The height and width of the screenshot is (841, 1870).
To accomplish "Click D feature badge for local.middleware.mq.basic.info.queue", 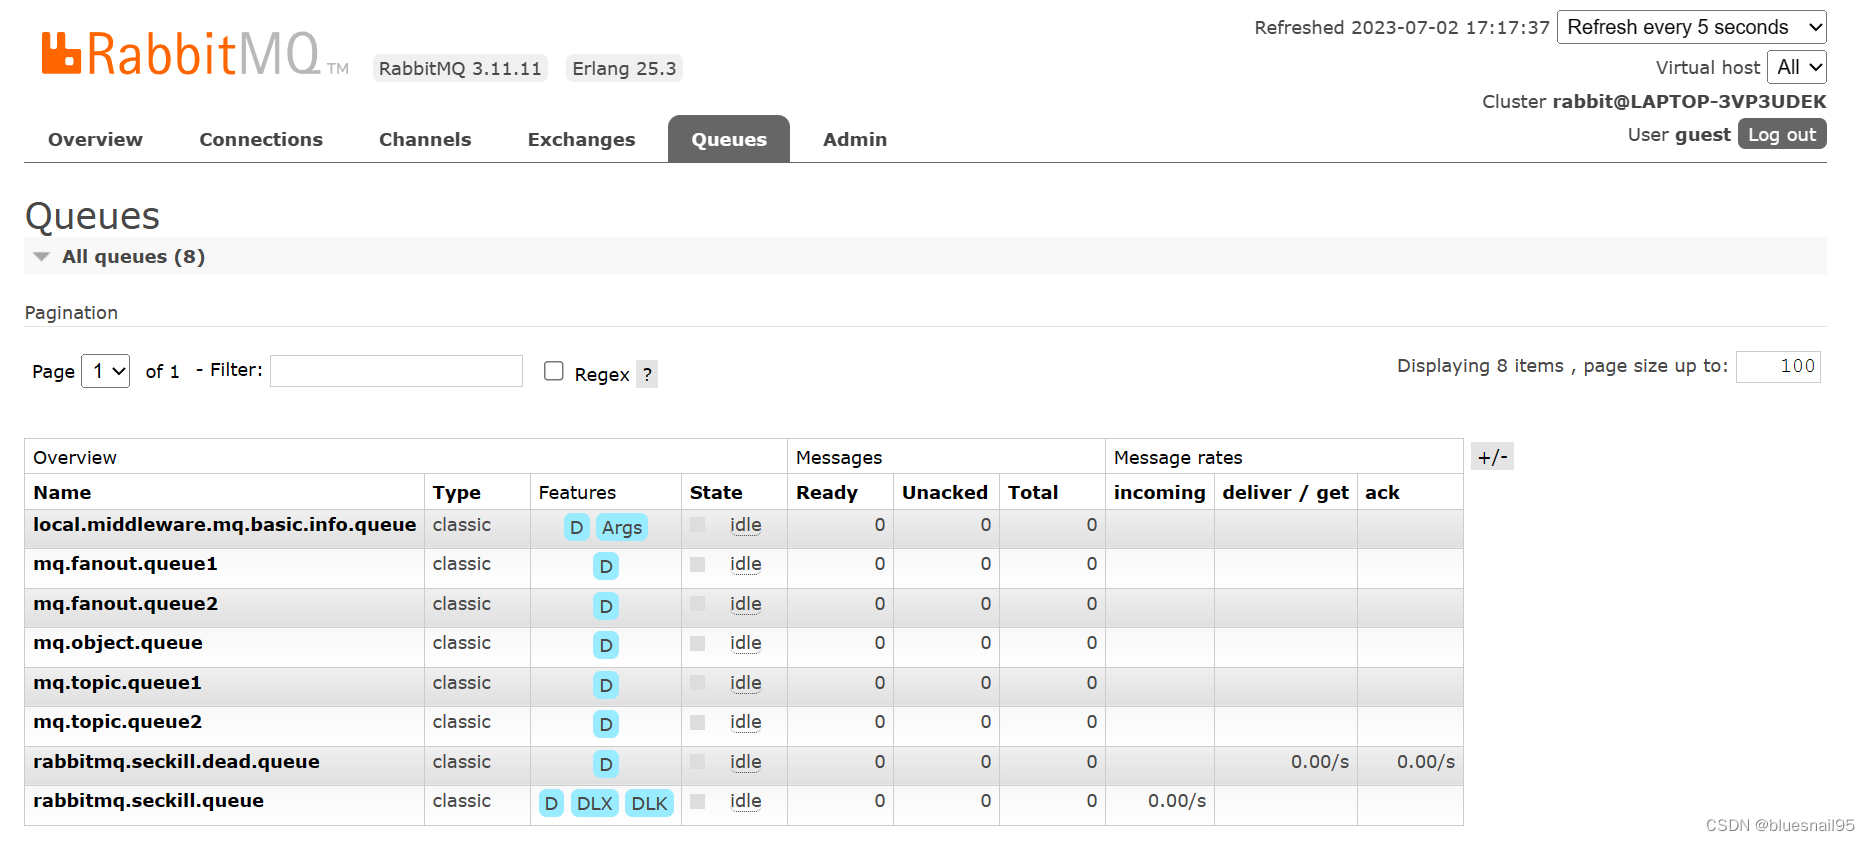I will pyautogui.click(x=576, y=527).
